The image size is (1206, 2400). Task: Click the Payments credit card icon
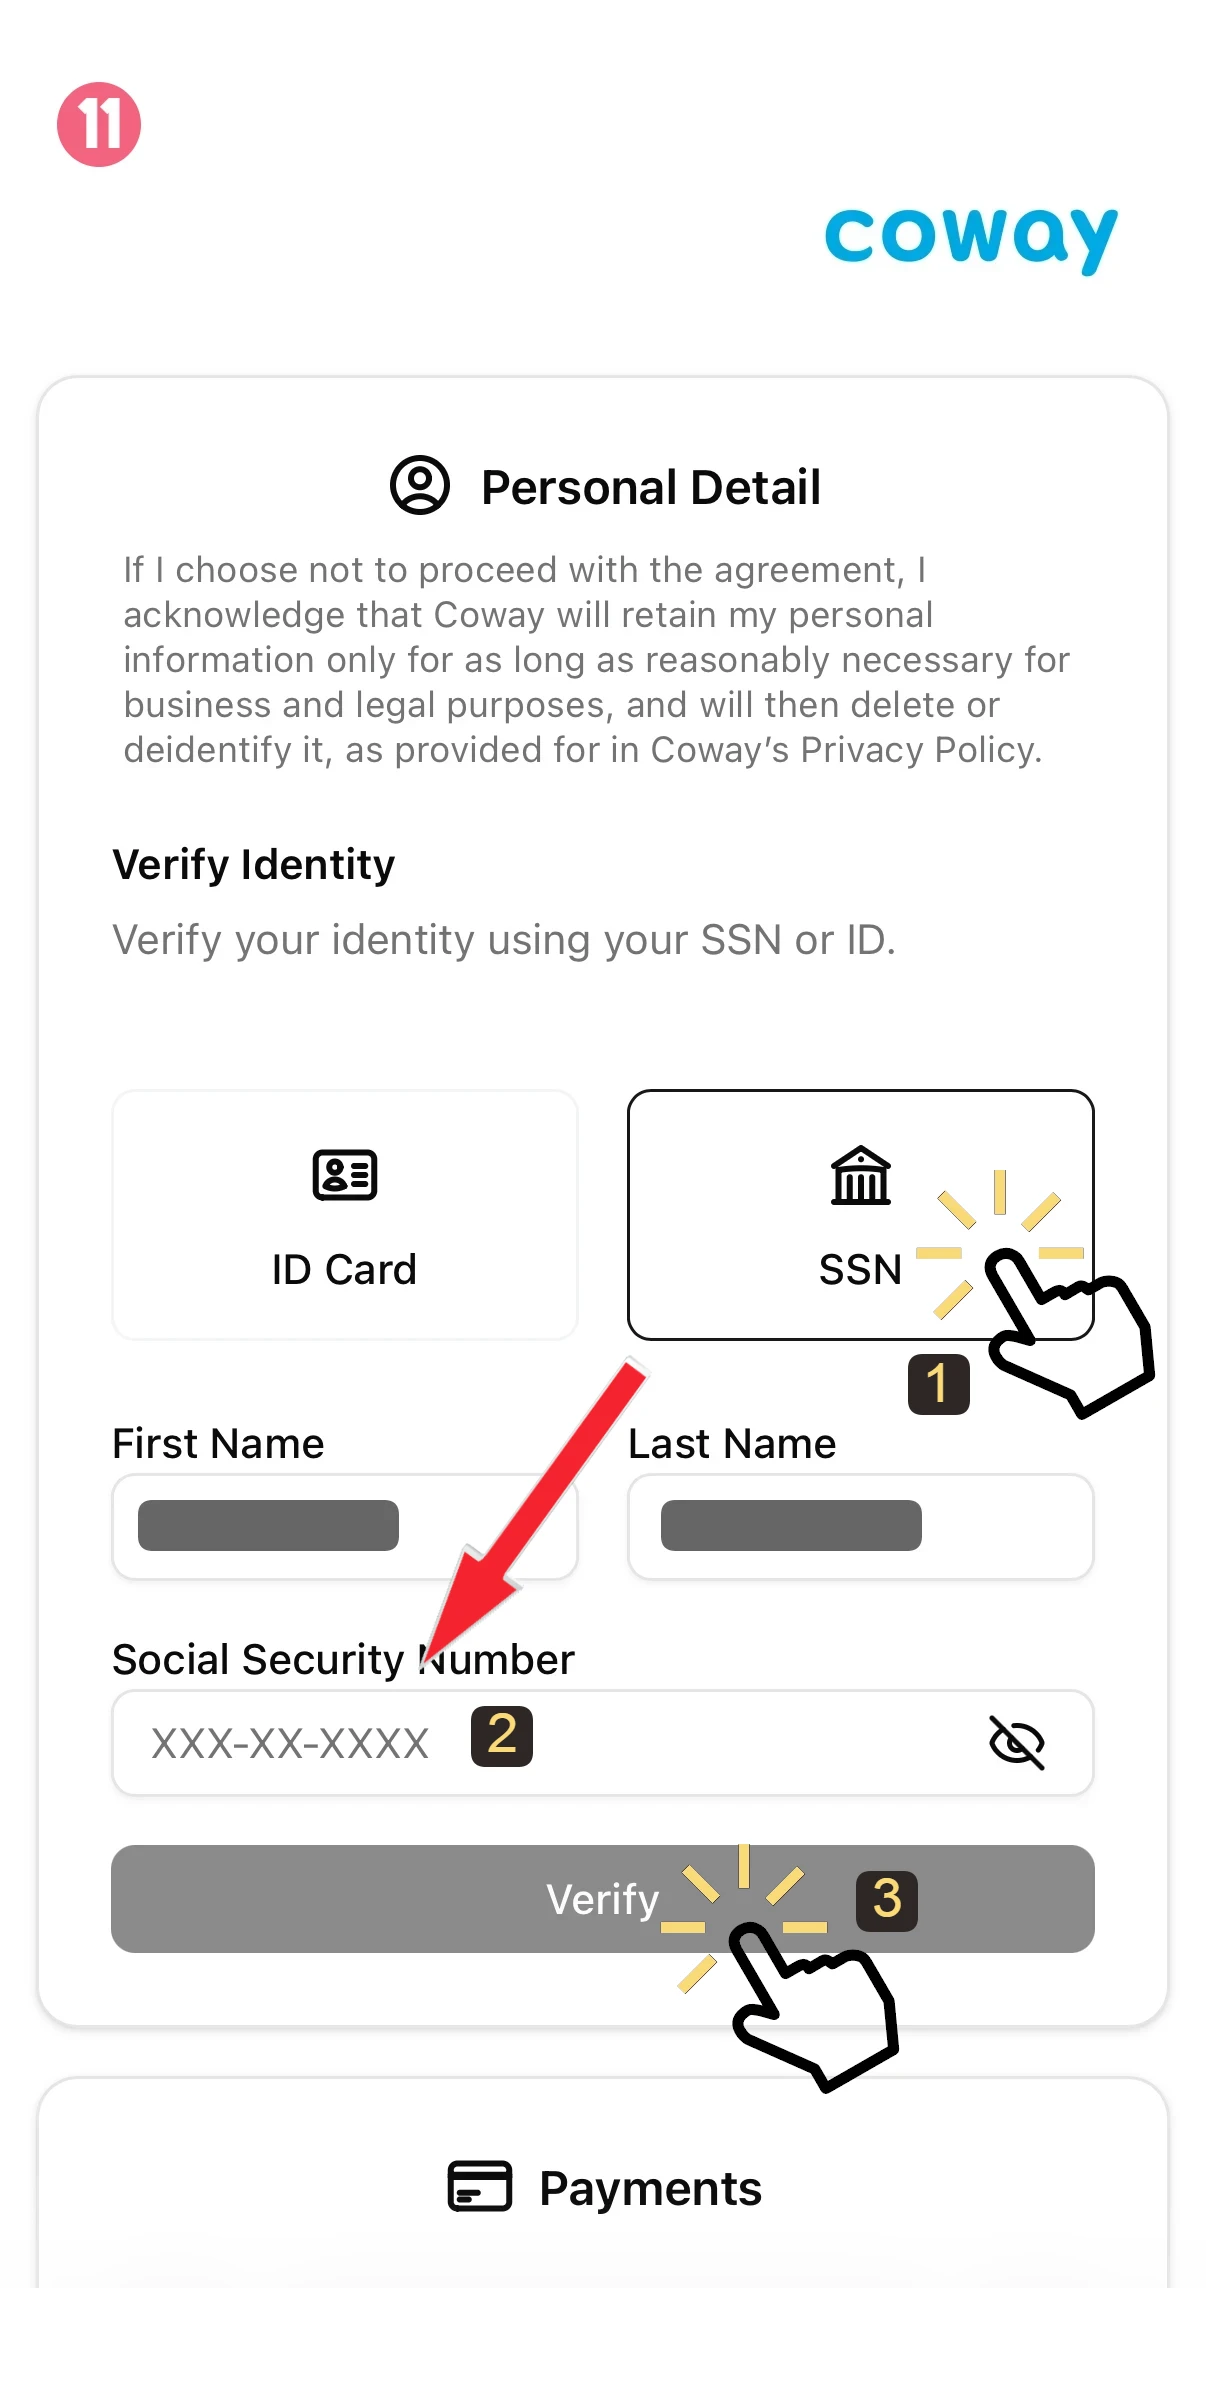478,2189
